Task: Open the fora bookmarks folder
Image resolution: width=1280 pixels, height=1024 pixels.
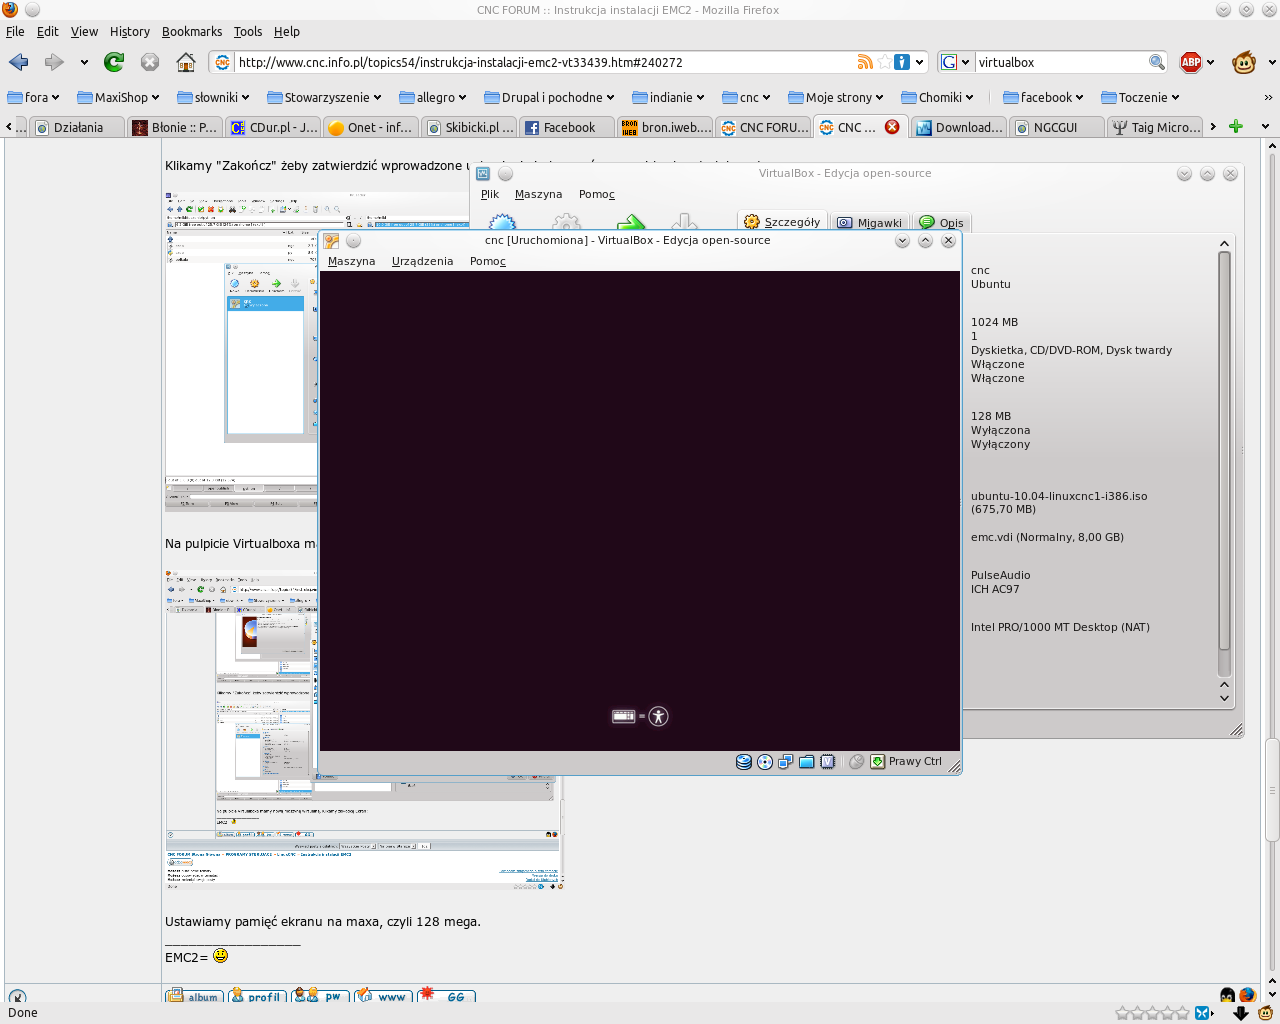Action: 33,97
